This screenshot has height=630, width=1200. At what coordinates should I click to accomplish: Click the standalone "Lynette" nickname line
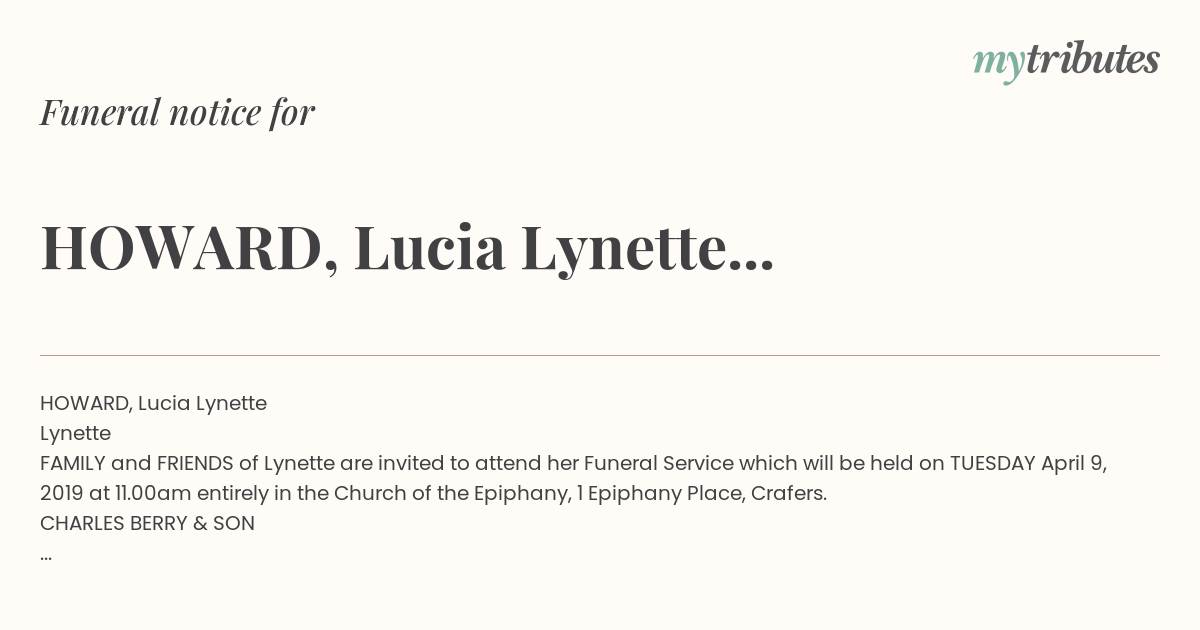click(x=75, y=434)
